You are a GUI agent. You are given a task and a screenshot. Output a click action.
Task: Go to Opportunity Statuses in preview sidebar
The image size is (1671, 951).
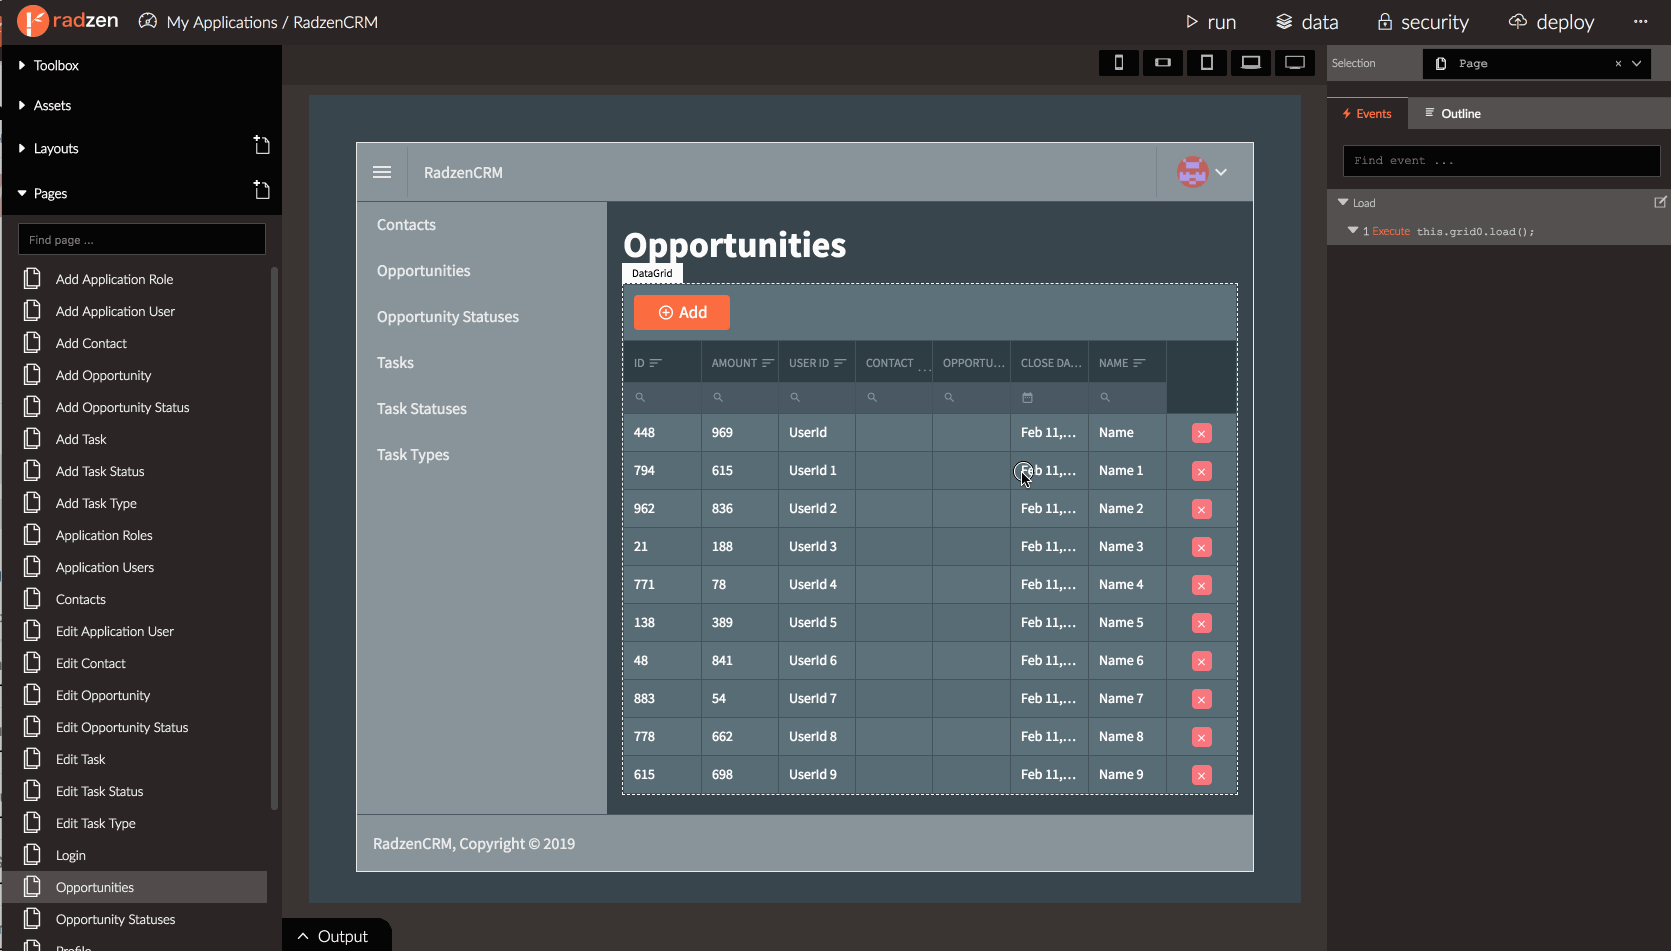tap(448, 317)
